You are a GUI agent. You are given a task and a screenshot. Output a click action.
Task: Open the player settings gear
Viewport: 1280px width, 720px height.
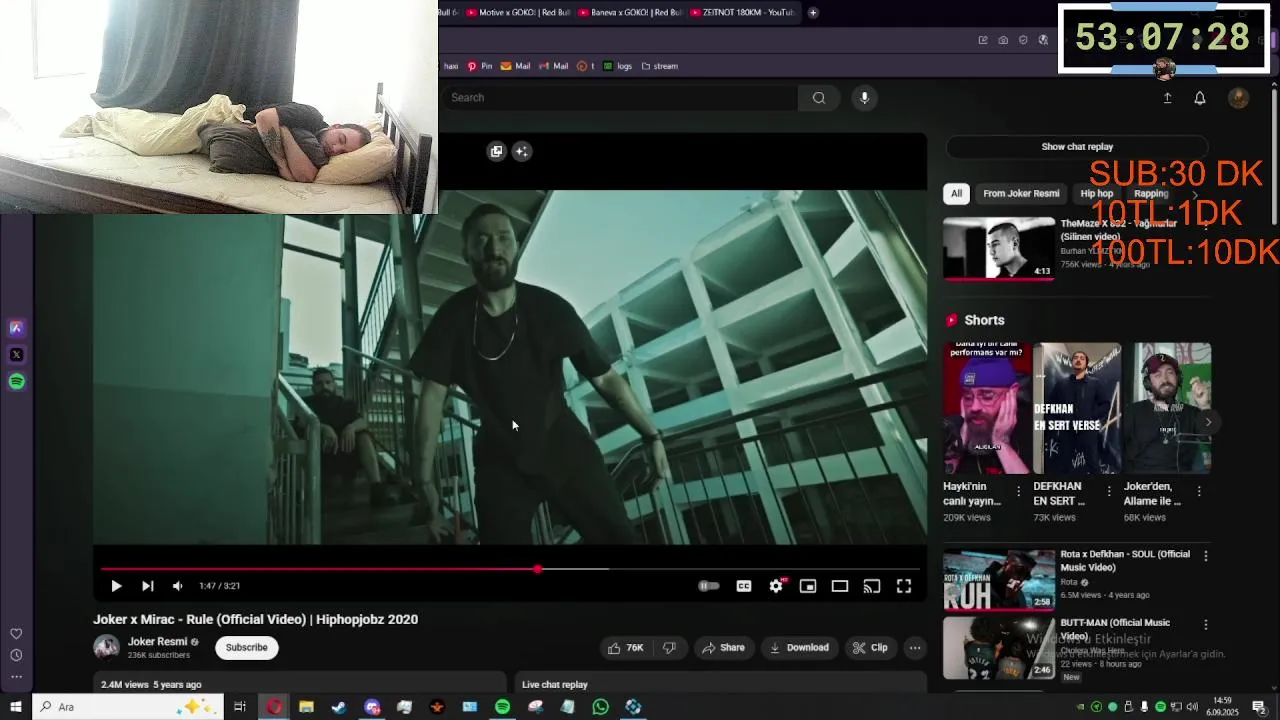tap(776, 586)
